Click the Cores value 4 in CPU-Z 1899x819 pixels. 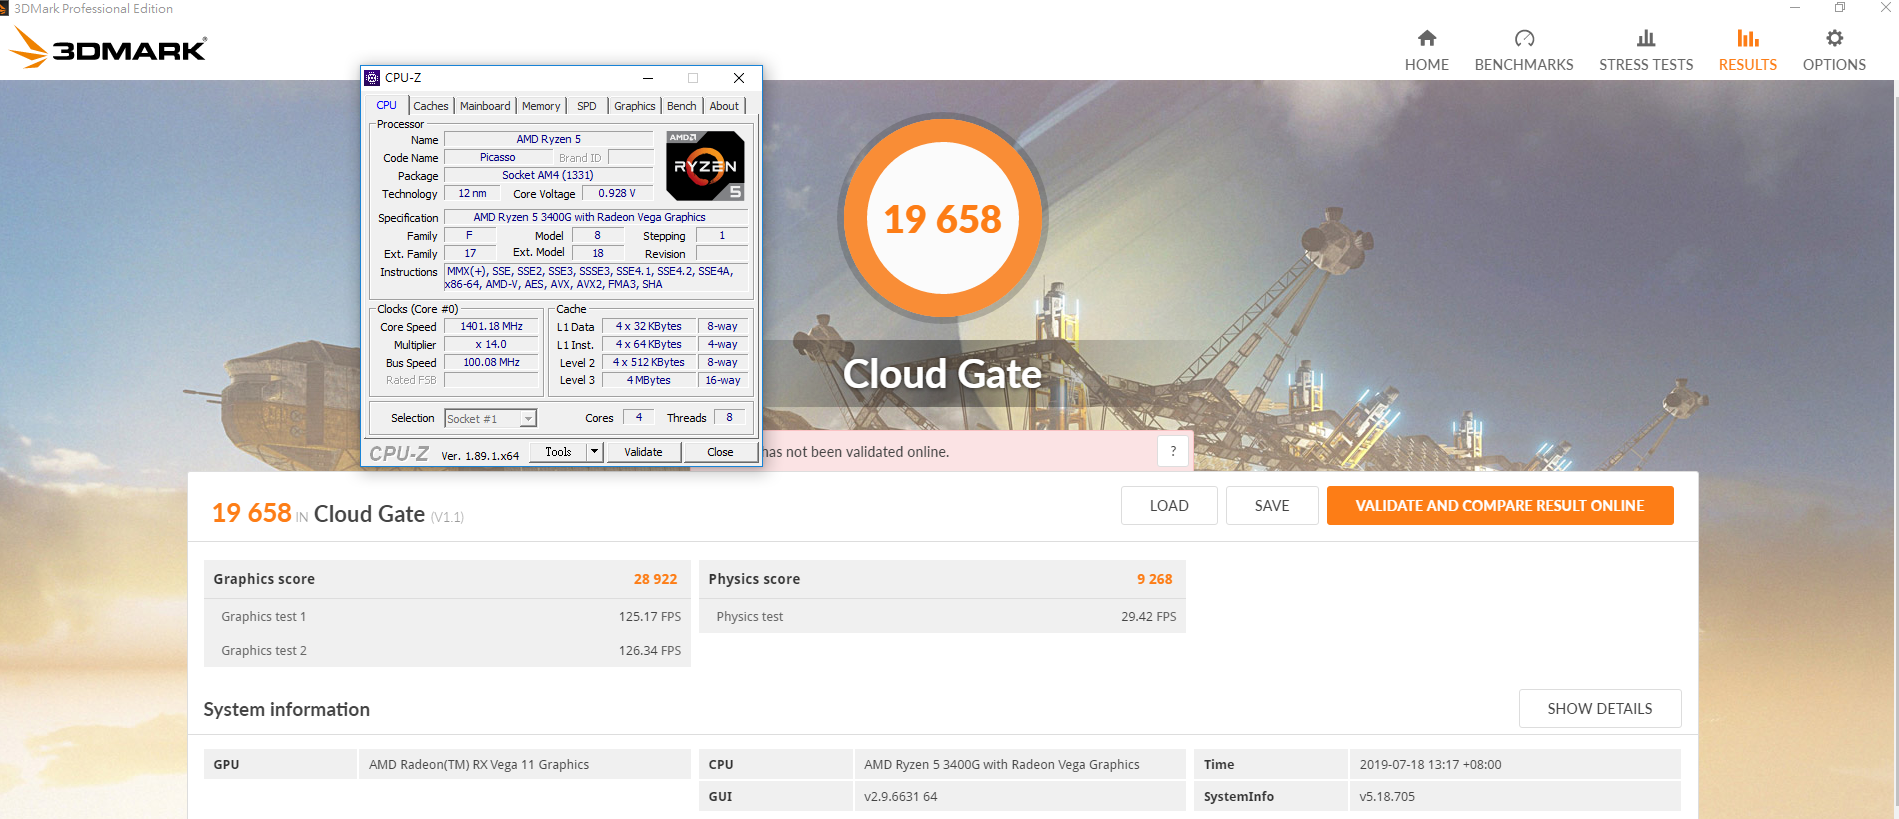639,418
